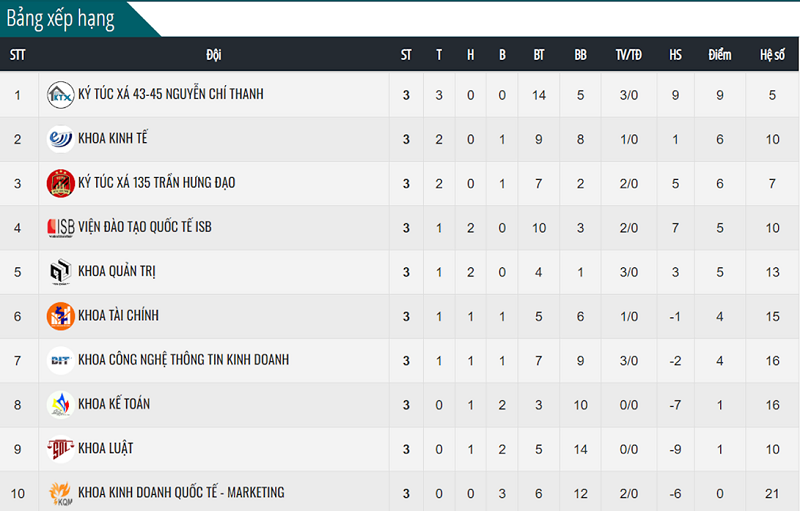Open the SOL logo for Khoa Luật
800x511 pixels.
pos(60,449)
